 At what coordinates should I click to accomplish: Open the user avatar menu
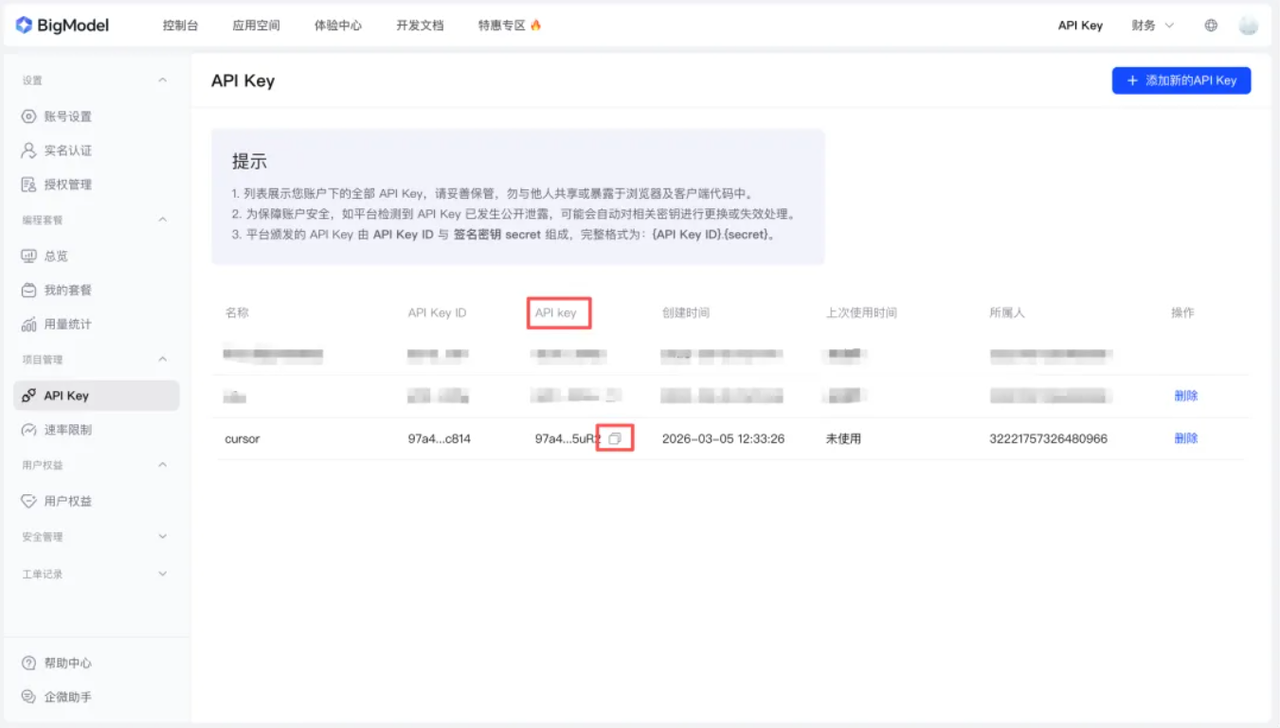point(1248,25)
